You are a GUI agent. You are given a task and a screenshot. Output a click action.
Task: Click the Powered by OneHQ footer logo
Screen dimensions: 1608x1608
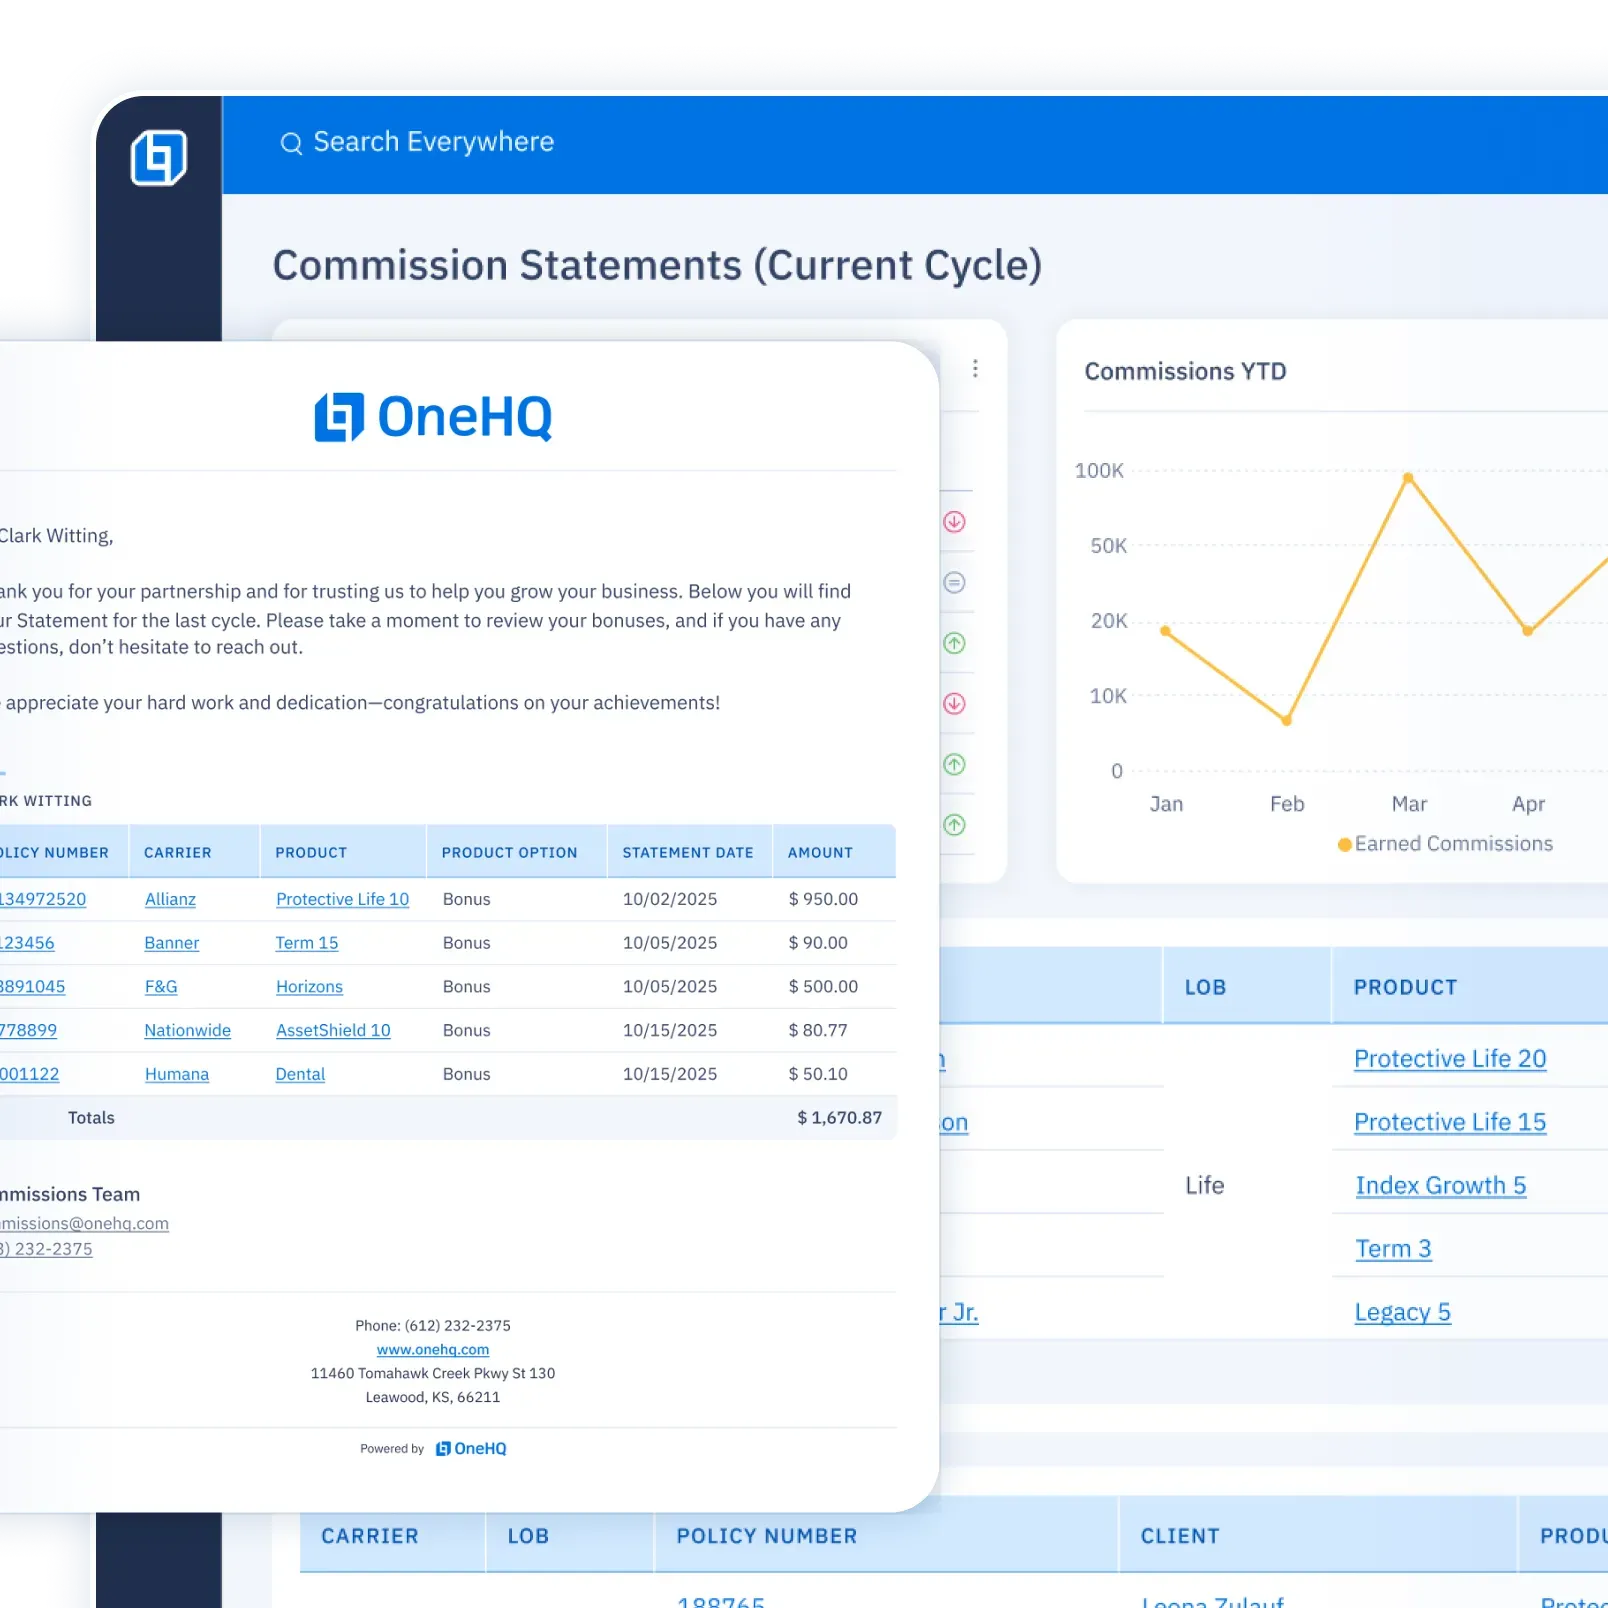[x=470, y=1448]
